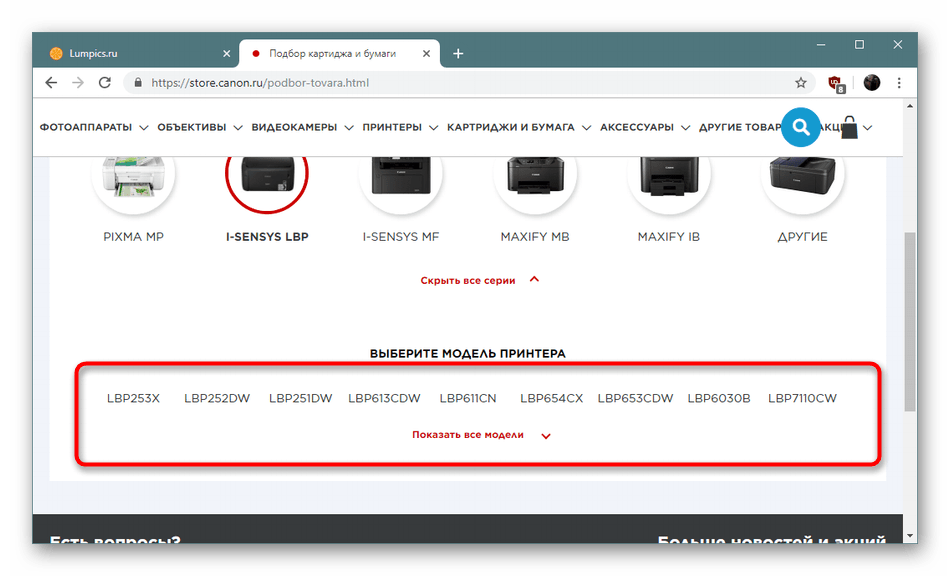
Task: Open the ВИДЕОКАМЕРЫ menu
Action: (294, 127)
